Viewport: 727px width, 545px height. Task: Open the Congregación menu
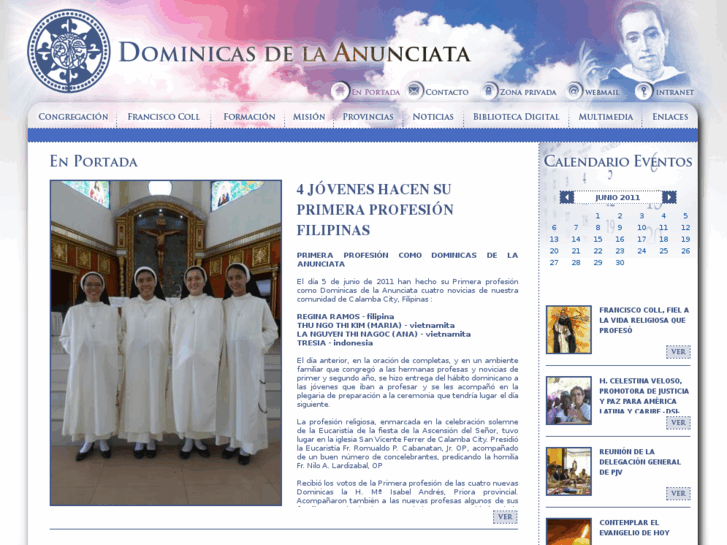click(x=73, y=117)
